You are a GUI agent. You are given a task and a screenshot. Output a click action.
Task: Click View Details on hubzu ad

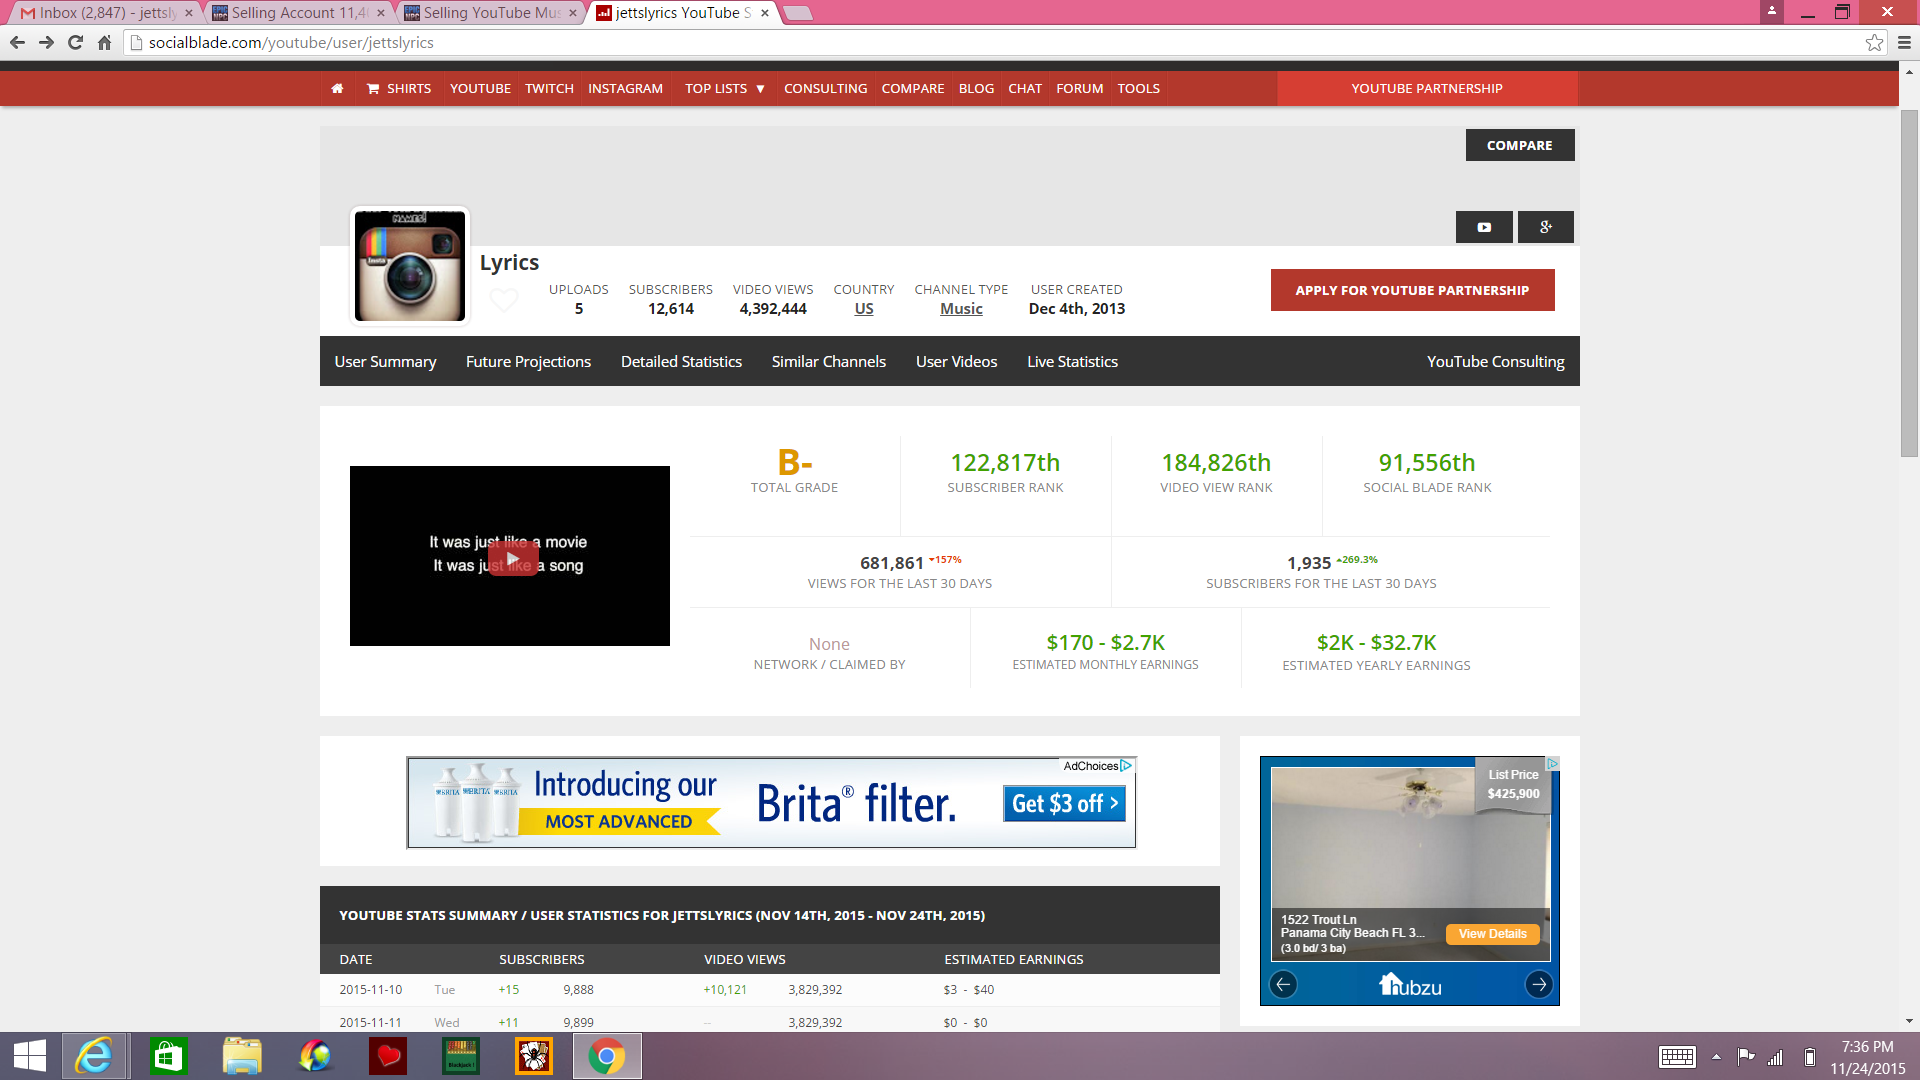(1492, 934)
